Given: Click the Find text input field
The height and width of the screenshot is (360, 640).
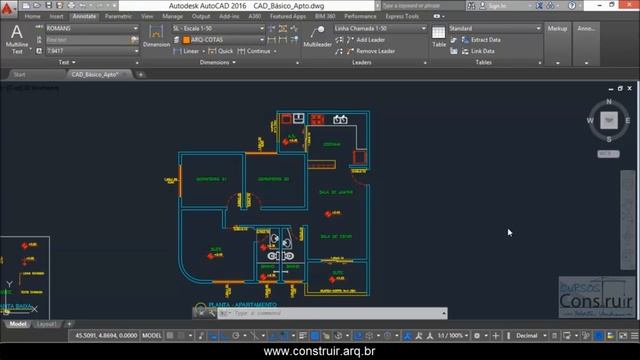Looking at the screenshot, I should tap(88, 40).
